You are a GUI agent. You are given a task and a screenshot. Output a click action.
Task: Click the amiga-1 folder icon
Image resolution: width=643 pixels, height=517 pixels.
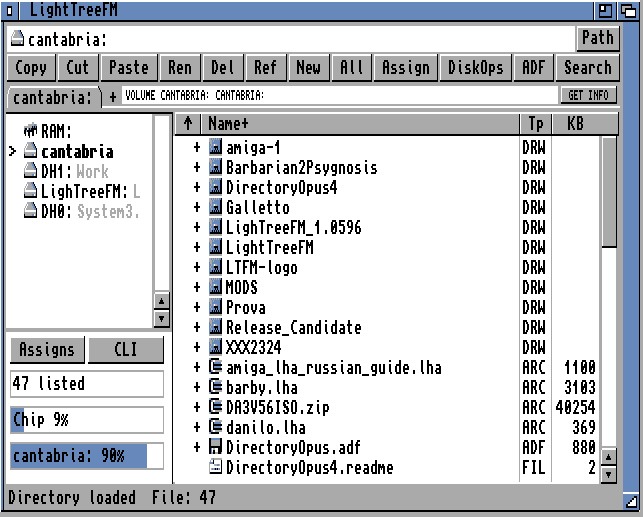pos(215,147)
